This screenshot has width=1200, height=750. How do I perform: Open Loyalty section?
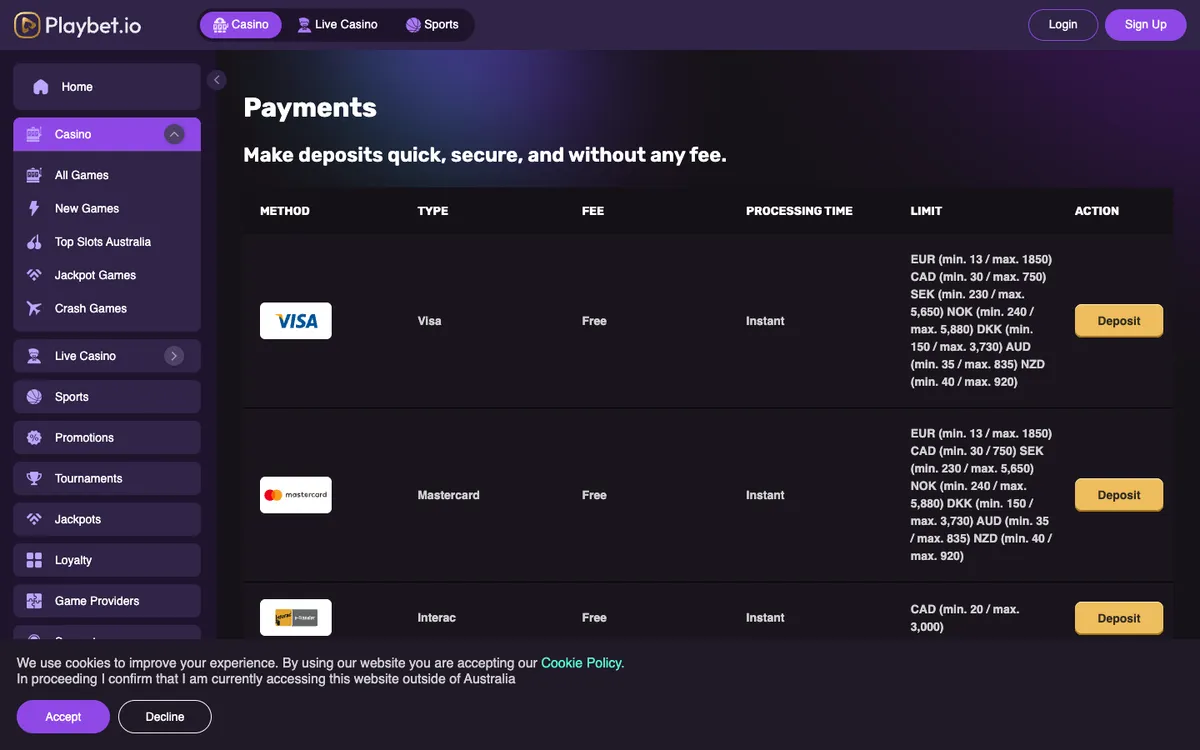107,560
